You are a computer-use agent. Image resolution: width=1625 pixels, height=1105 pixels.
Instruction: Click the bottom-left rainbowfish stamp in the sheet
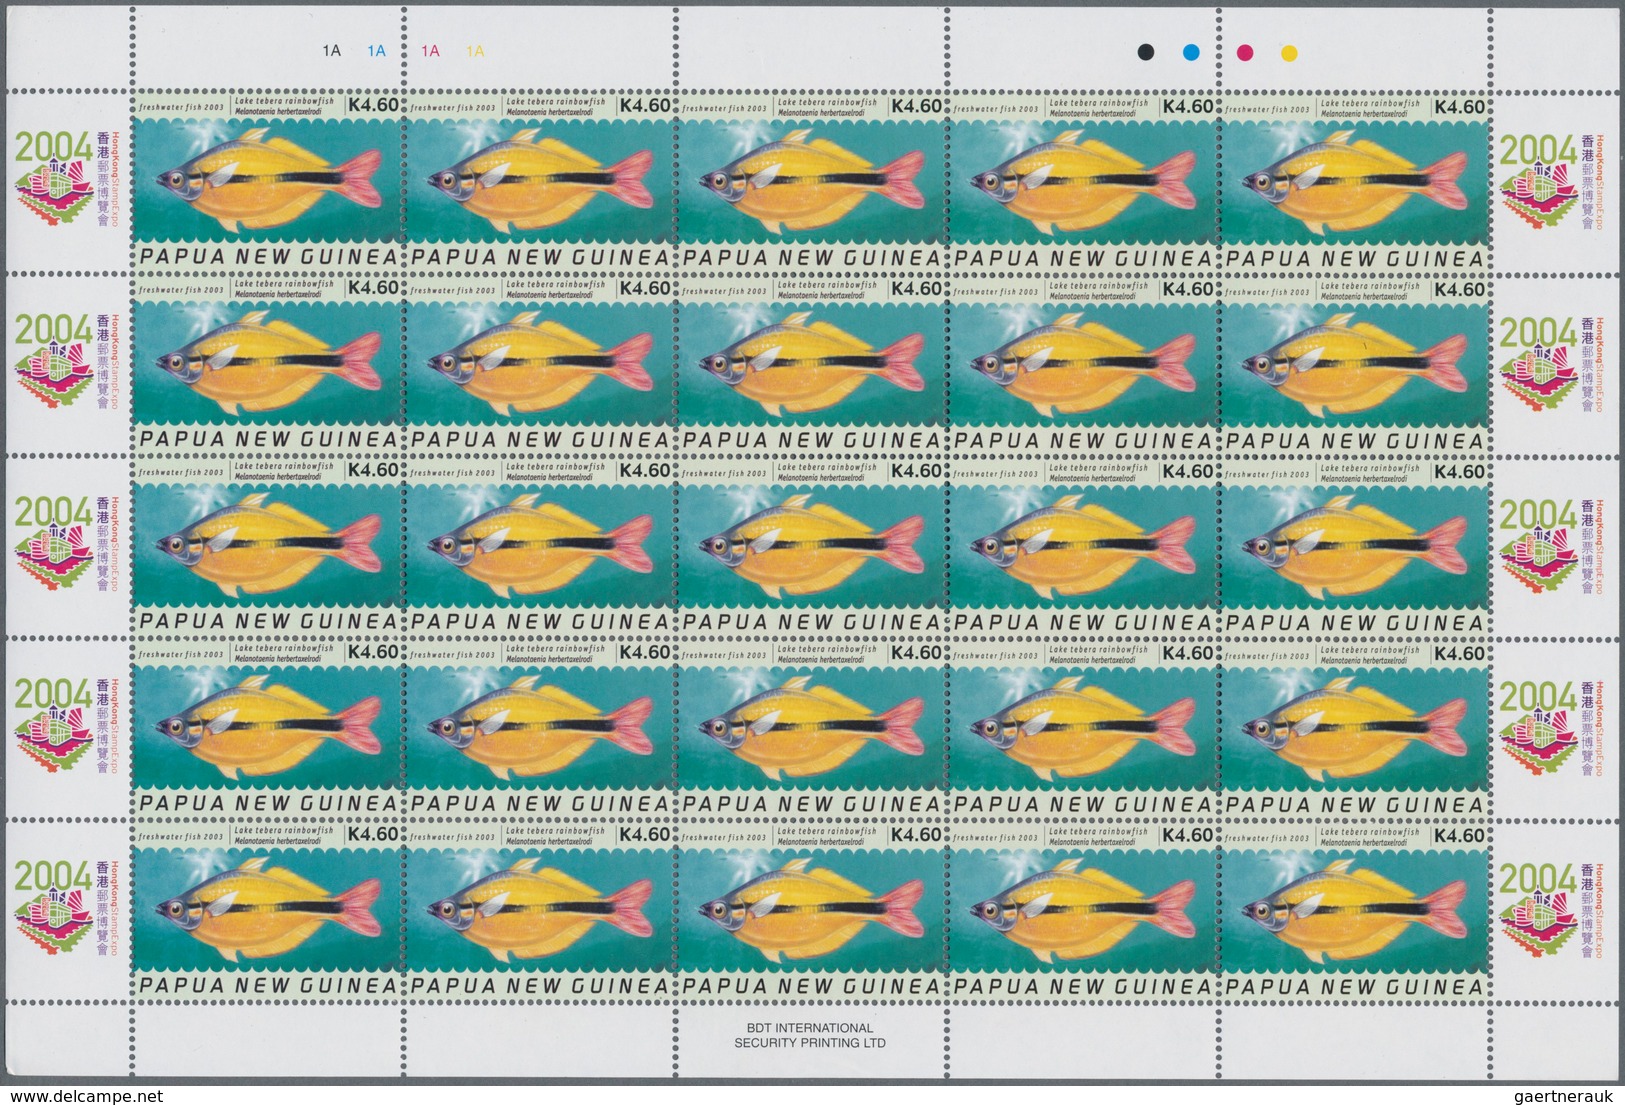(x=267, y=911)
